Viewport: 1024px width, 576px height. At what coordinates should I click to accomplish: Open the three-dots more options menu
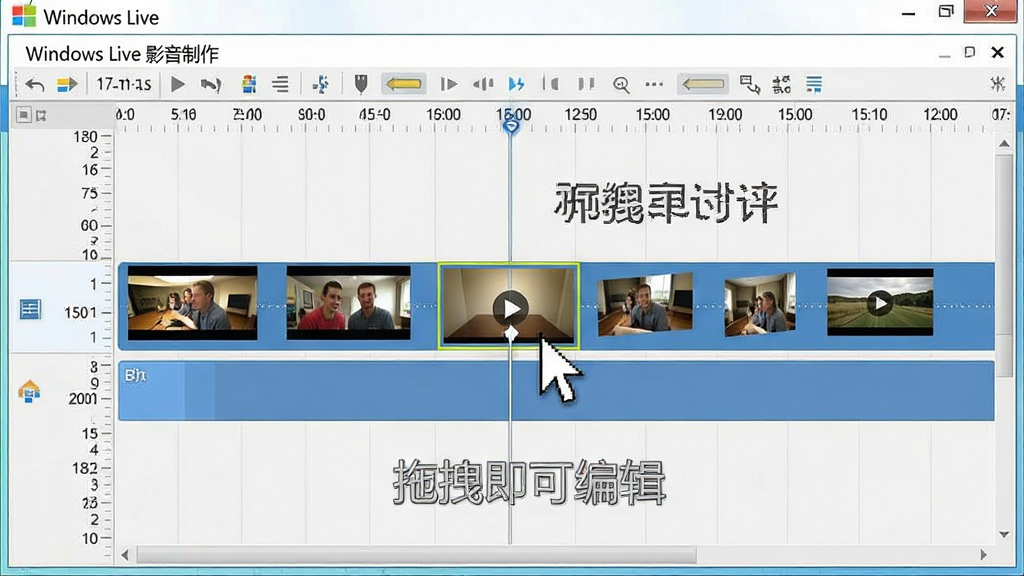[x=654, y=84]
